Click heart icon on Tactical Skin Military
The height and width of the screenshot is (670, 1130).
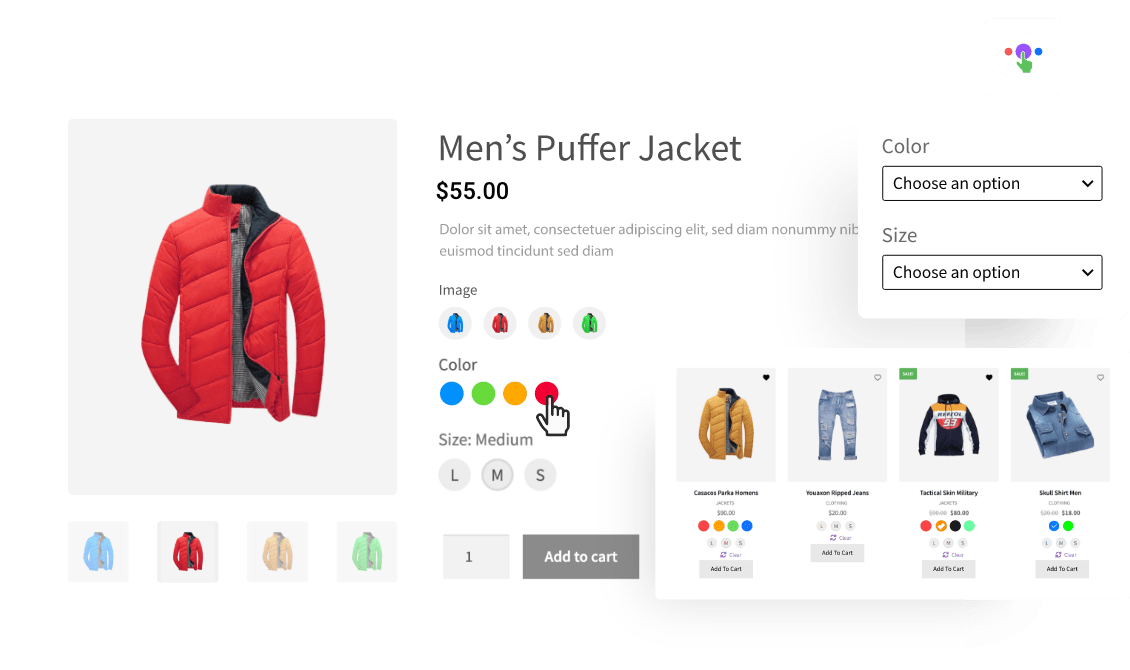(x=989, y=377)
